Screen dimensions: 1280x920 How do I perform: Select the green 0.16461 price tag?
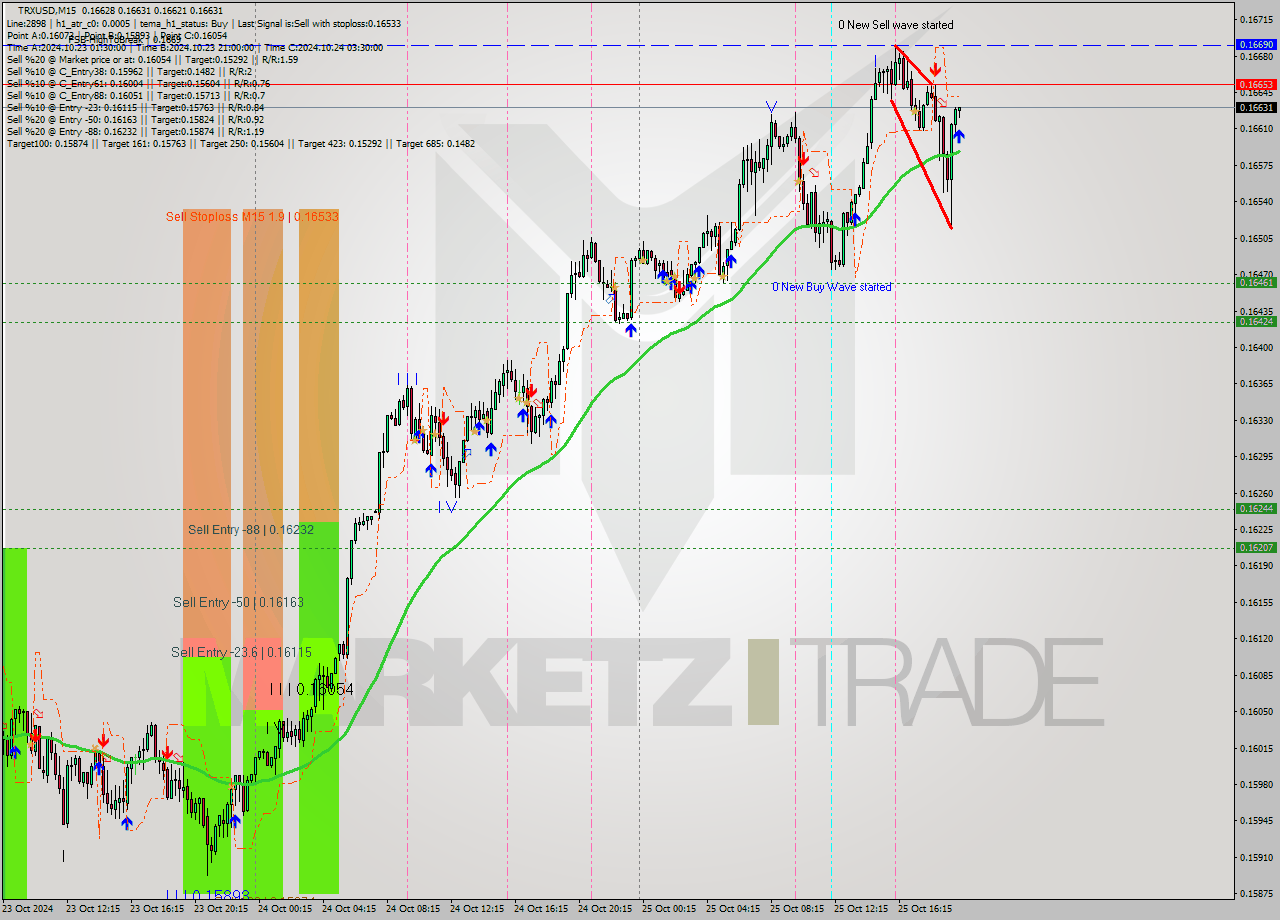tap(1256, 283)
